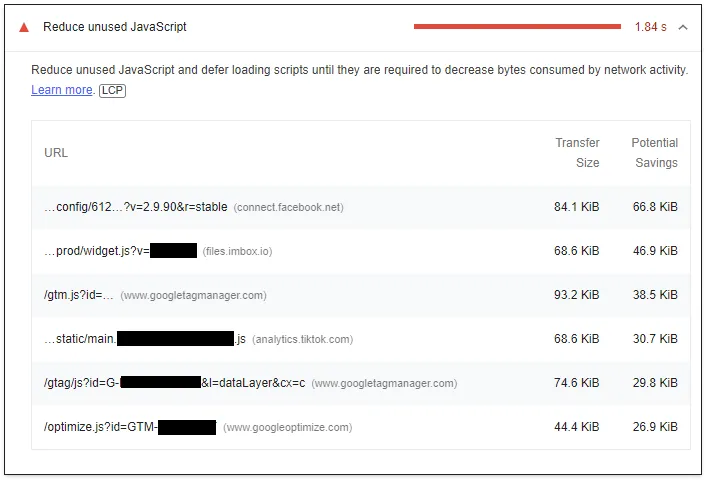
Task: Click the Potential Savings column header
Action: point(654,153)
